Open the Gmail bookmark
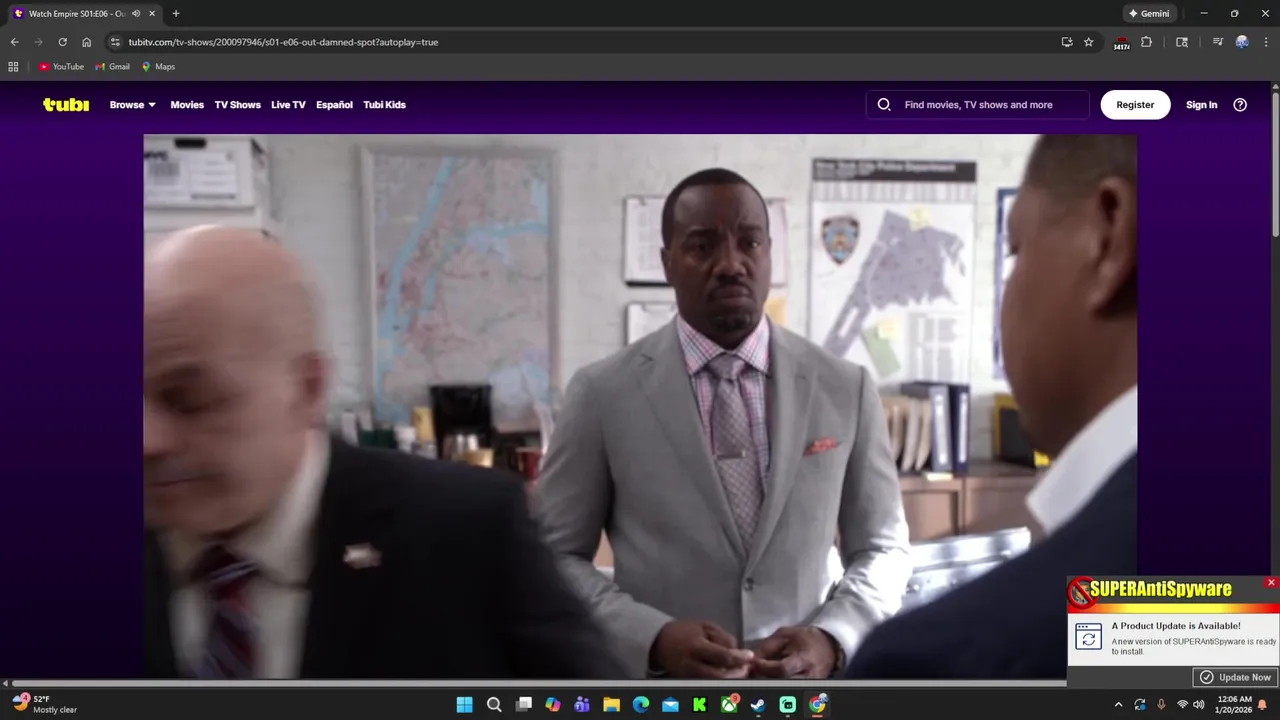 pos(112,67)
